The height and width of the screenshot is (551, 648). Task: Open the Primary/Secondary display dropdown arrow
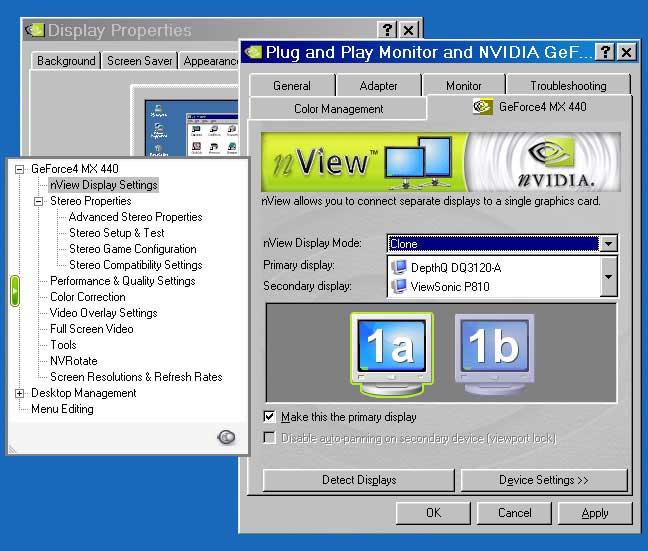(x=608, y=277)
